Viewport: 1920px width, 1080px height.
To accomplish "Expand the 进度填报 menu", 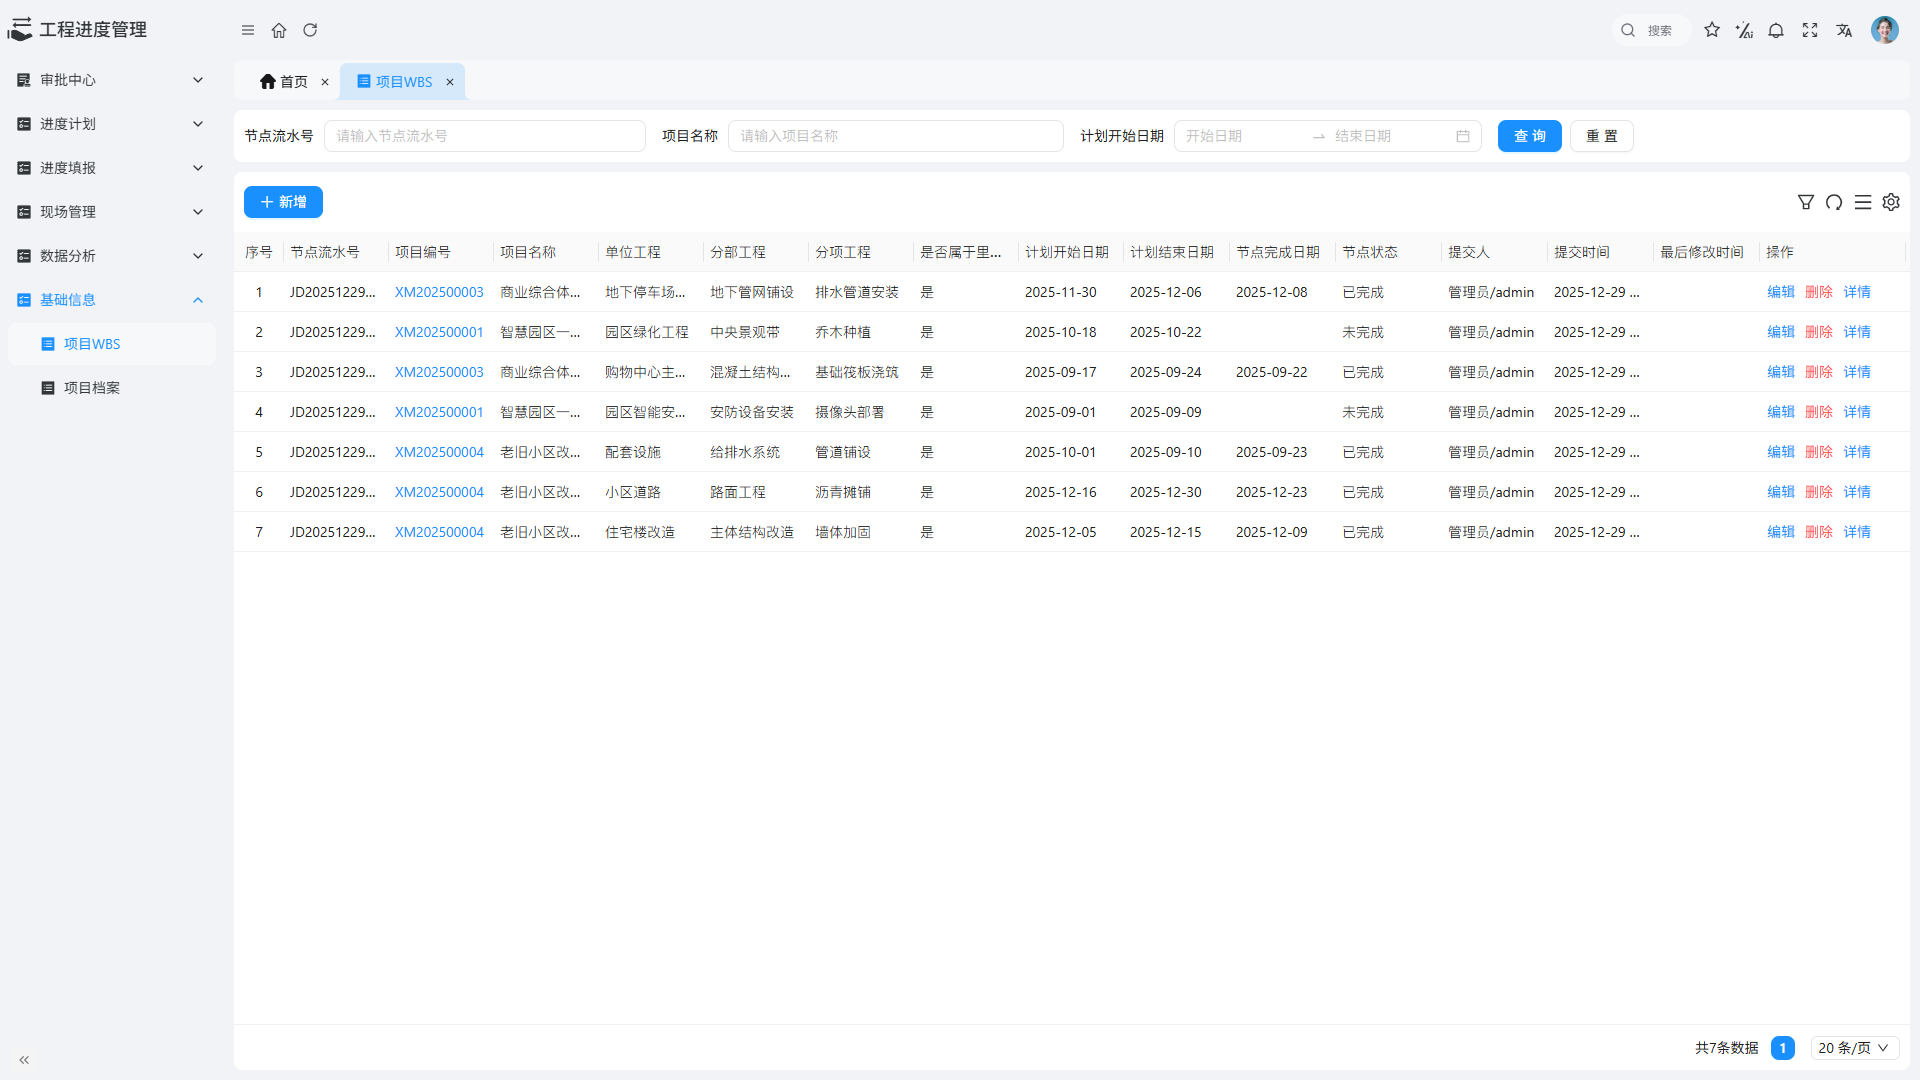I will (110, 168).
